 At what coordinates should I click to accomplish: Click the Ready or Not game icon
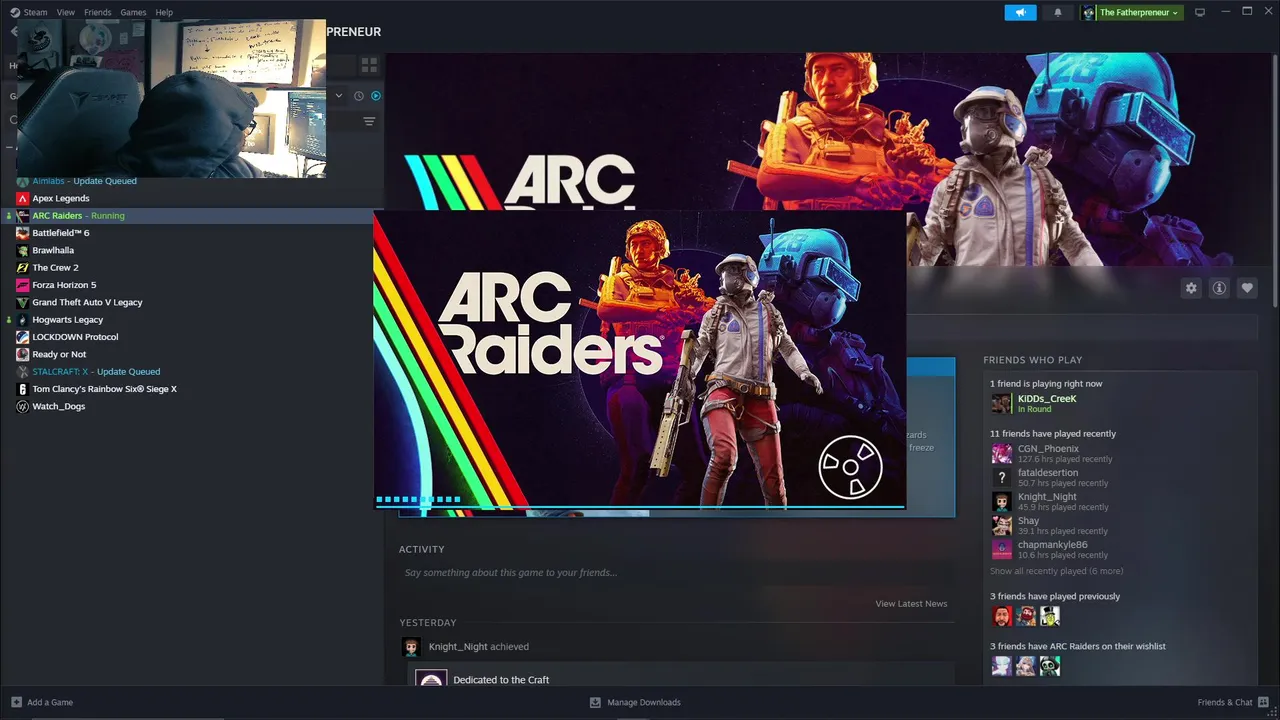tap(23, 354)
